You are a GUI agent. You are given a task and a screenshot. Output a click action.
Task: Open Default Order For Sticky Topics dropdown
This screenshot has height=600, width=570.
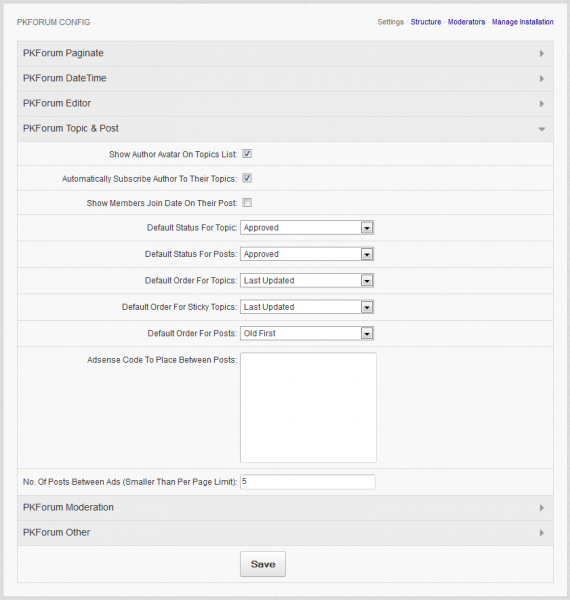tap(307, 307)
